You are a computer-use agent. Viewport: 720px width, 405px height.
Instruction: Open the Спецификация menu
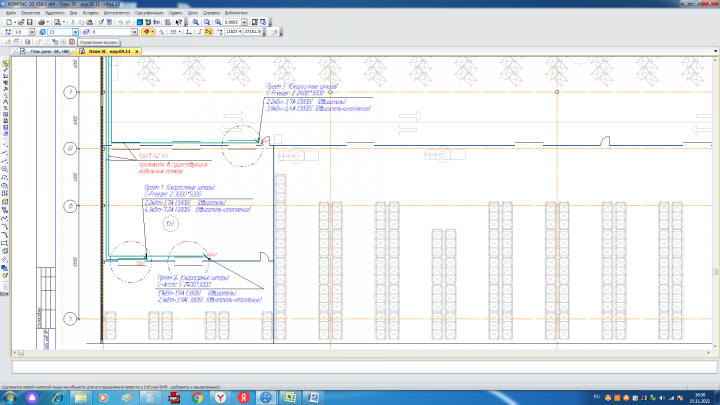click(149, 13)
